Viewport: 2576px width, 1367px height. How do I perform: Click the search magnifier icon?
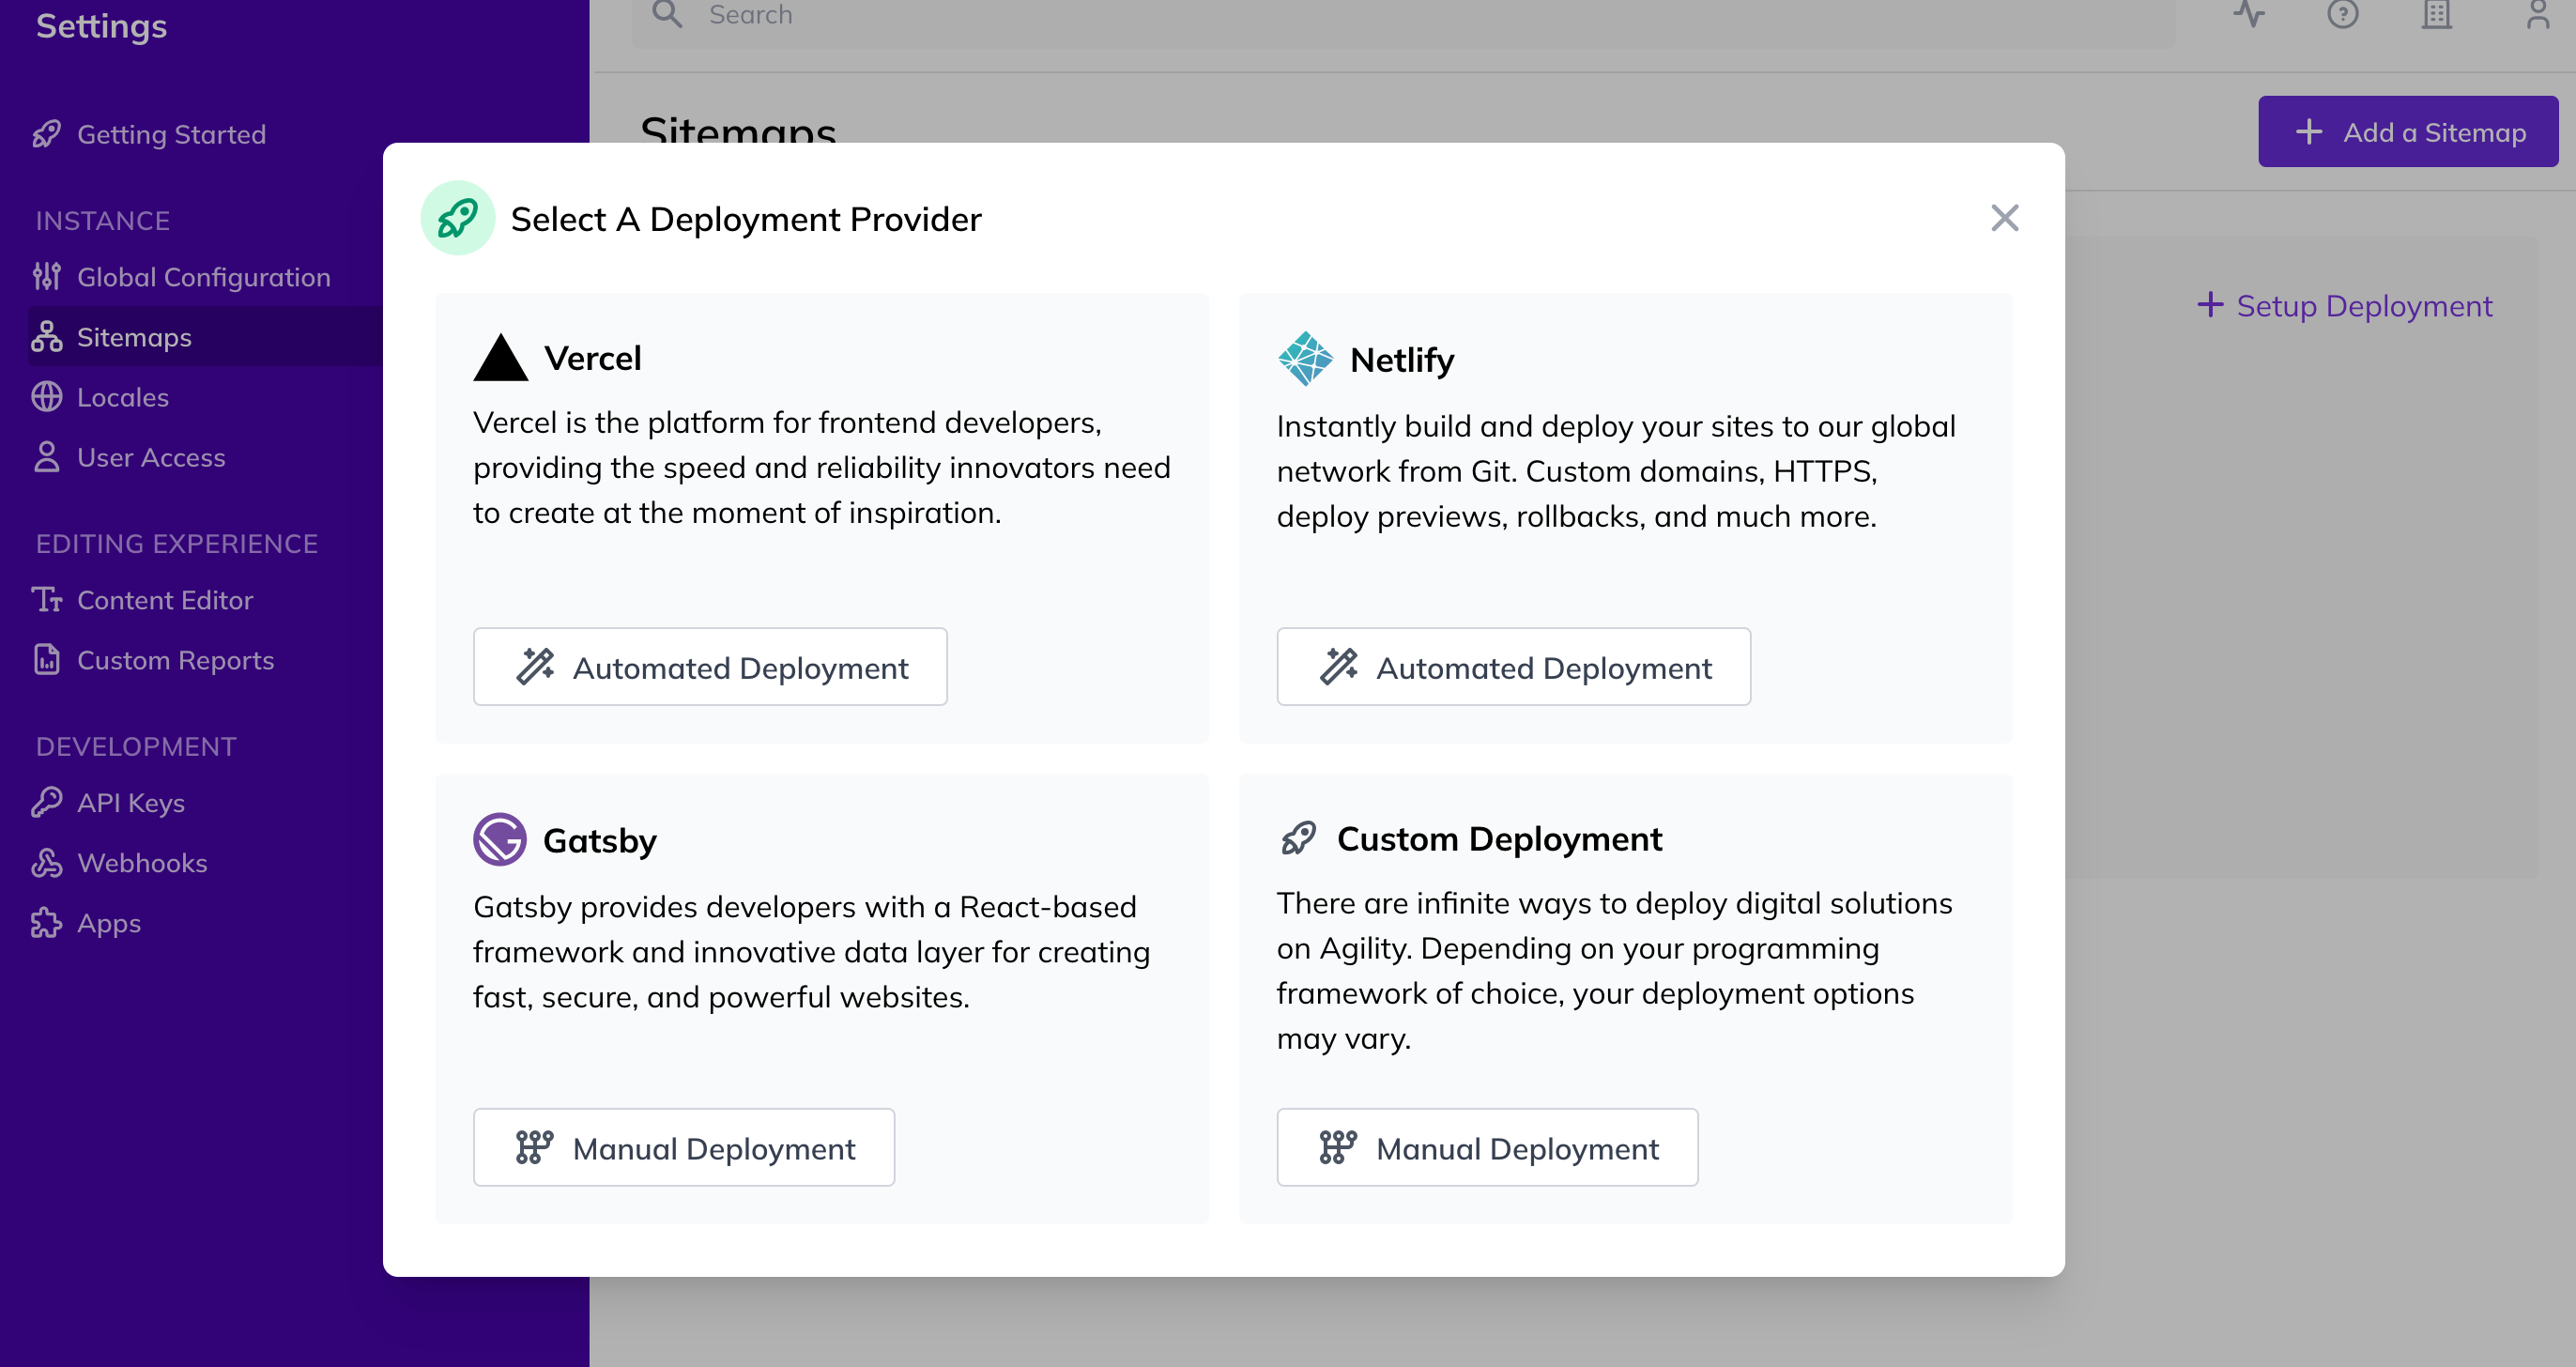point(667,14)
